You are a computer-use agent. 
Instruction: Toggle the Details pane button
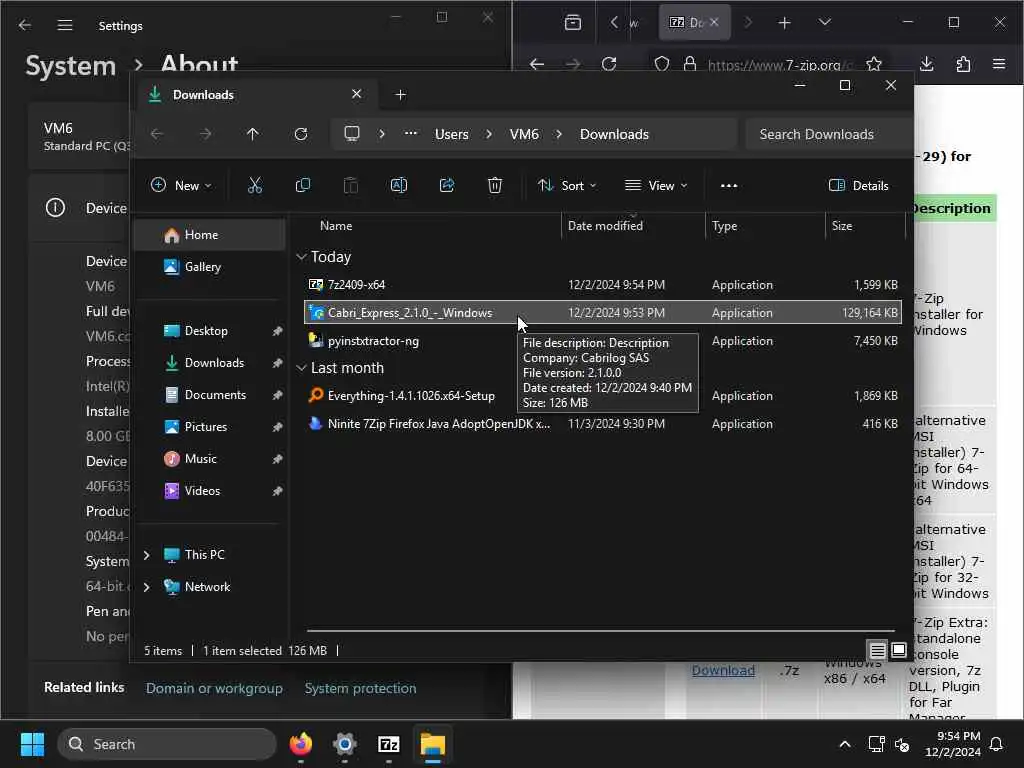[x=858, y=185]
